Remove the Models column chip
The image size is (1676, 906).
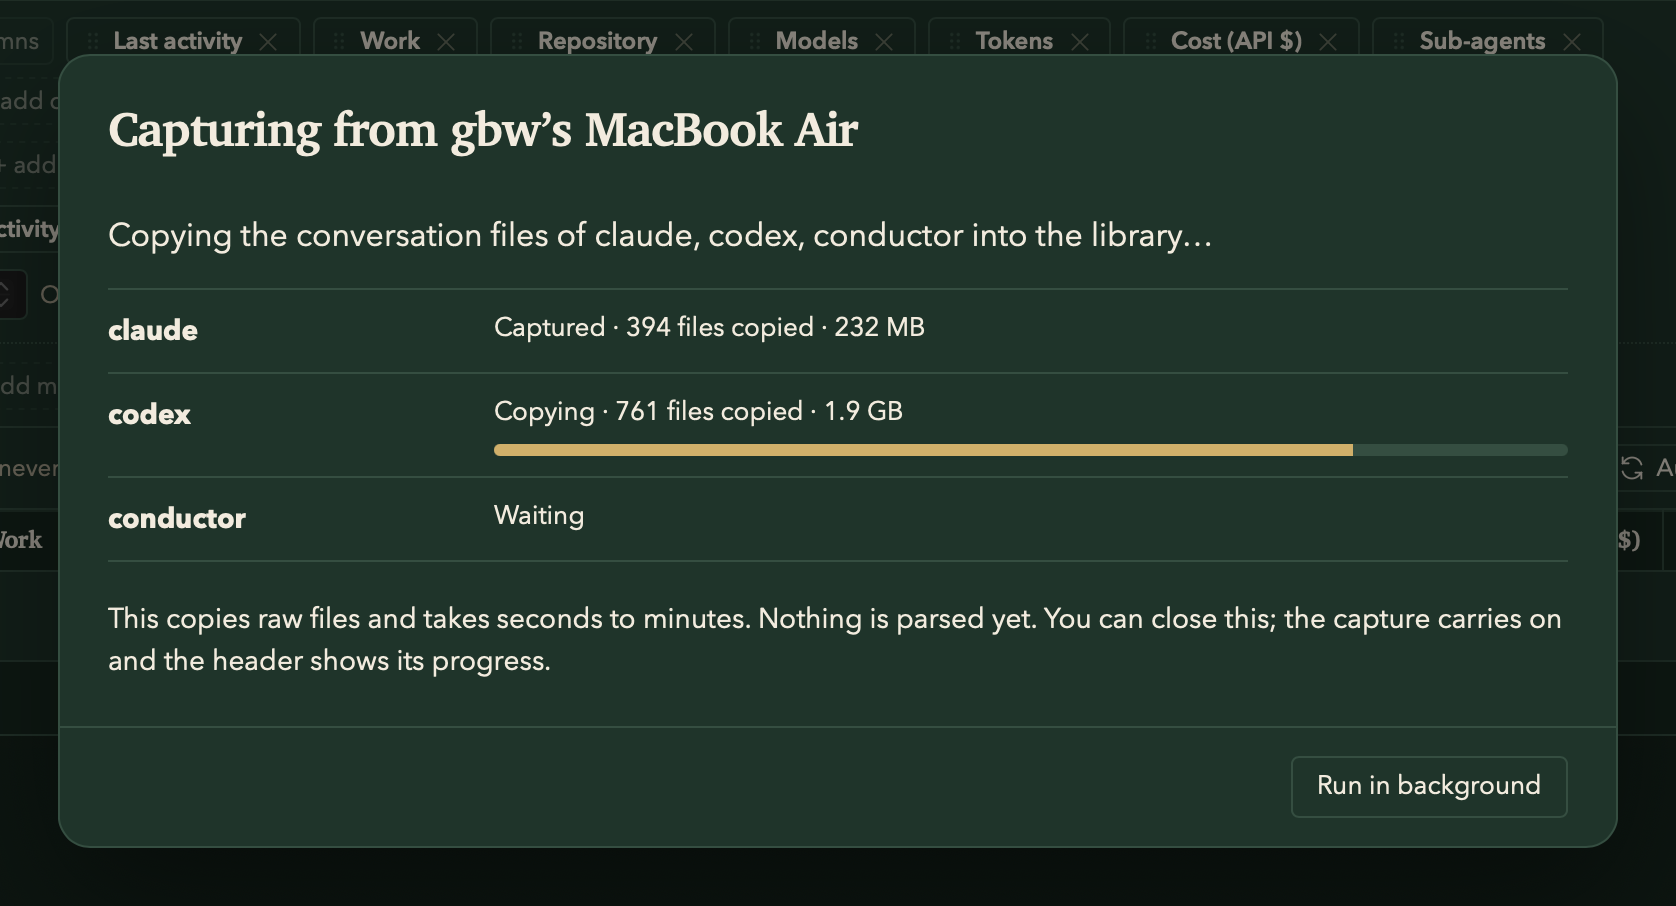(x=884, y=42)
